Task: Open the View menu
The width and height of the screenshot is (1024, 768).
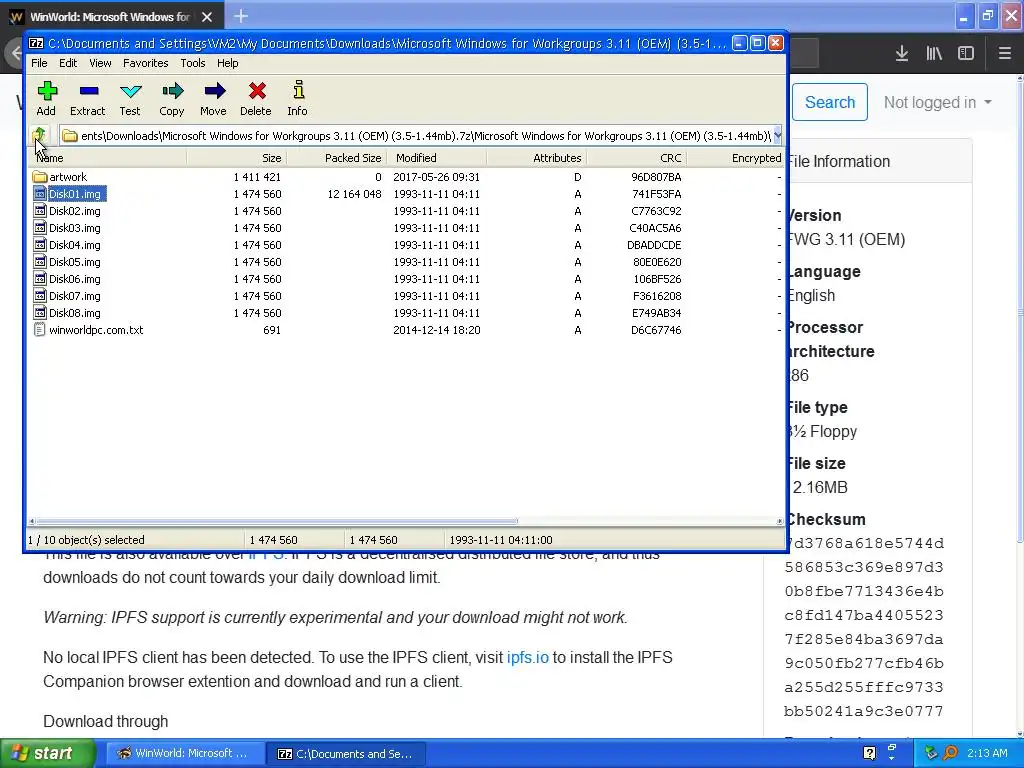Action: click(x=100, y=63)
